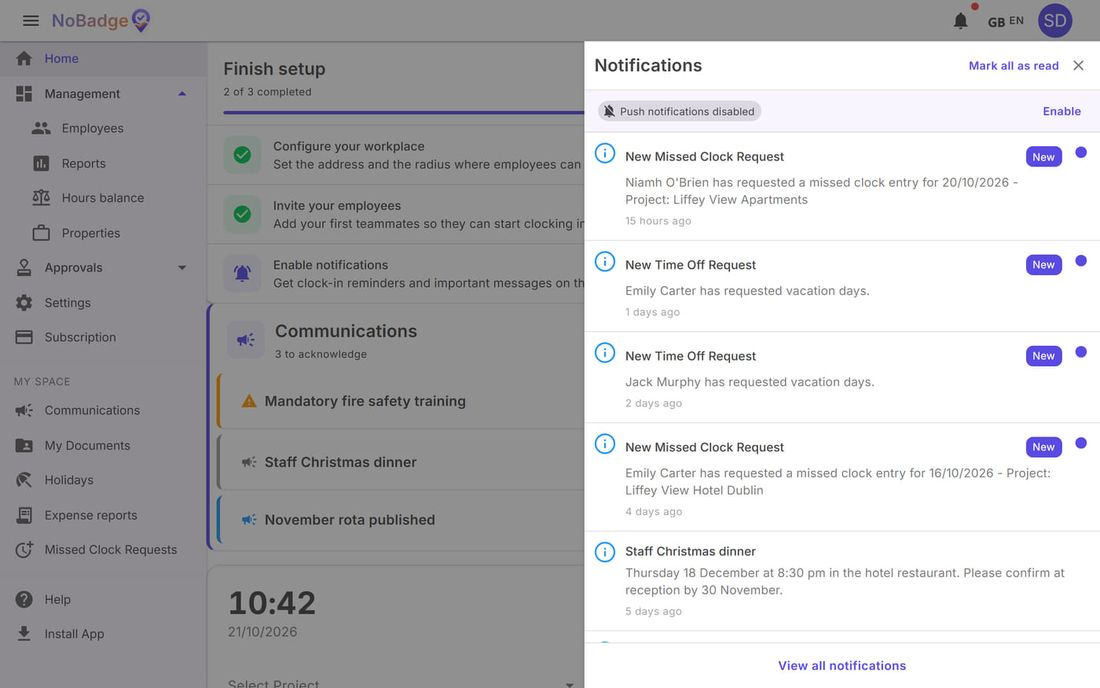The image size is (1100, 688).
Task: Click the Settings gear icon
Action: click(x=24, y=302)
